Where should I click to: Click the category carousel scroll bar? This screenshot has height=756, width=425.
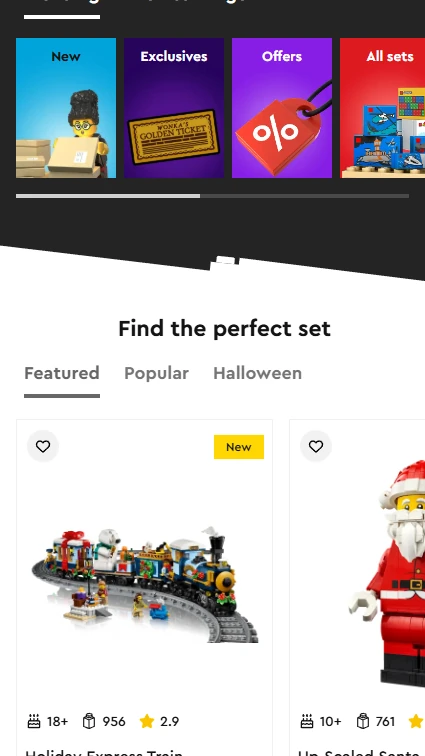click(212, 196)
